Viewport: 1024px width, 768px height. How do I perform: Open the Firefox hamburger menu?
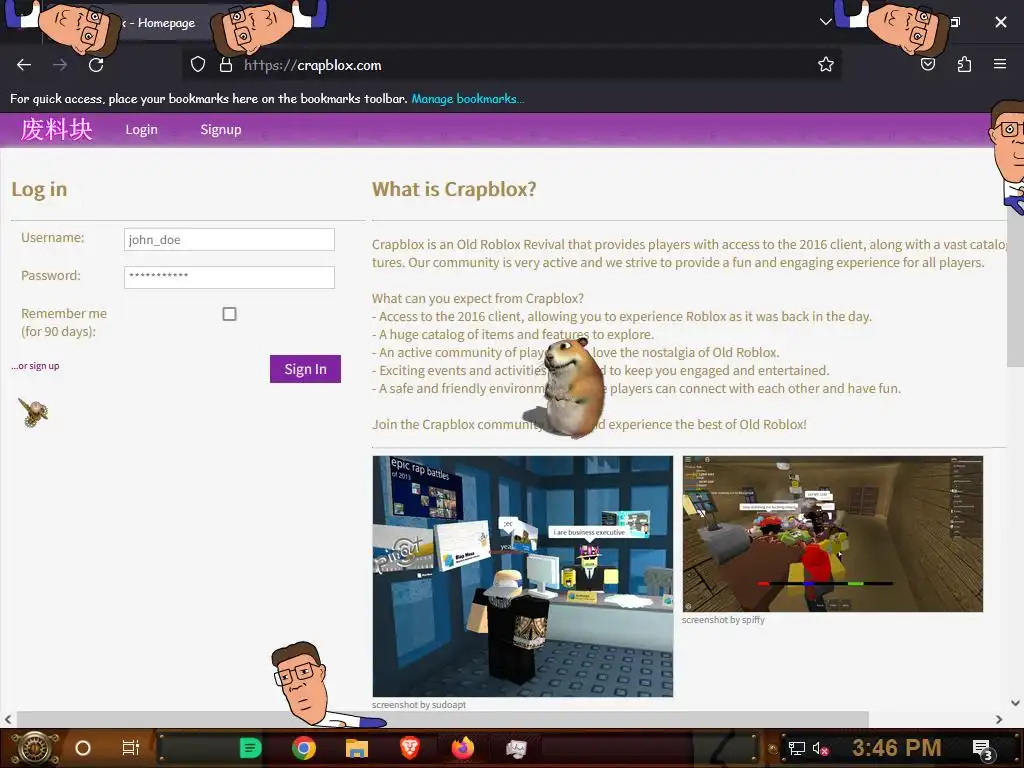click(1000, 64)
